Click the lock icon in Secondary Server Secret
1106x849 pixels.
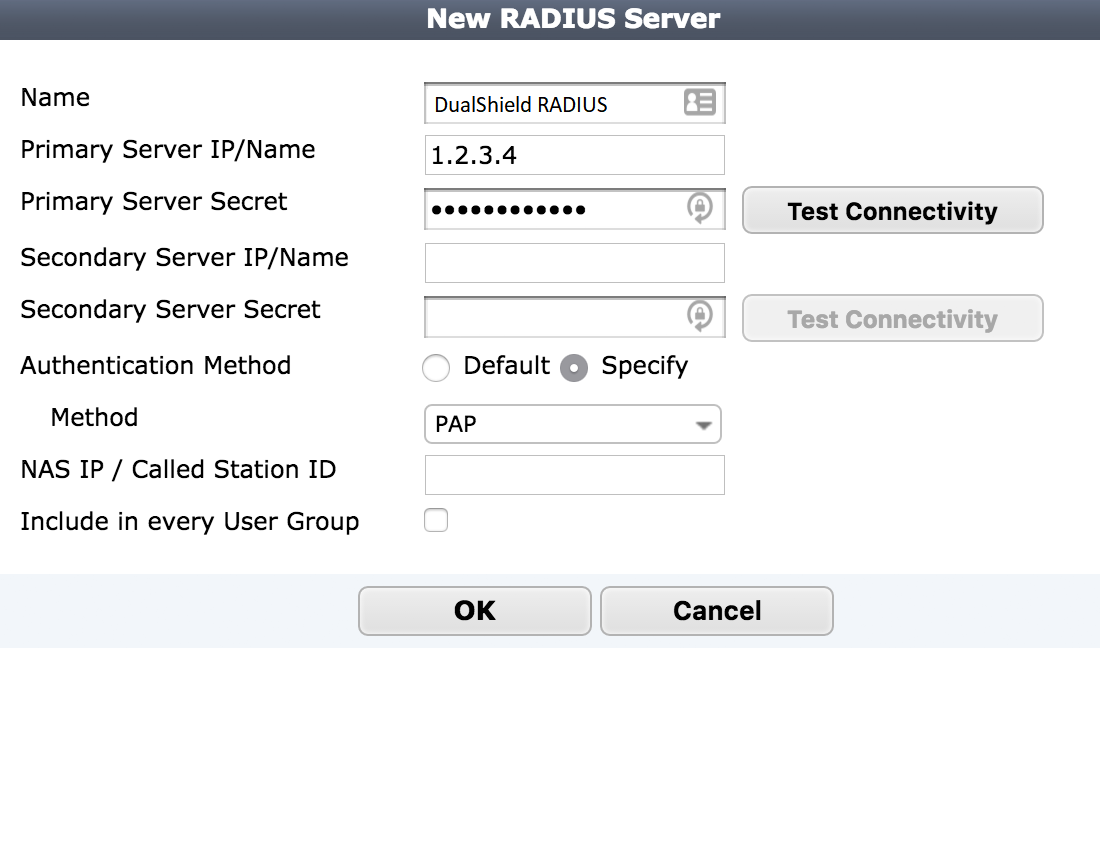click(699, 317)
